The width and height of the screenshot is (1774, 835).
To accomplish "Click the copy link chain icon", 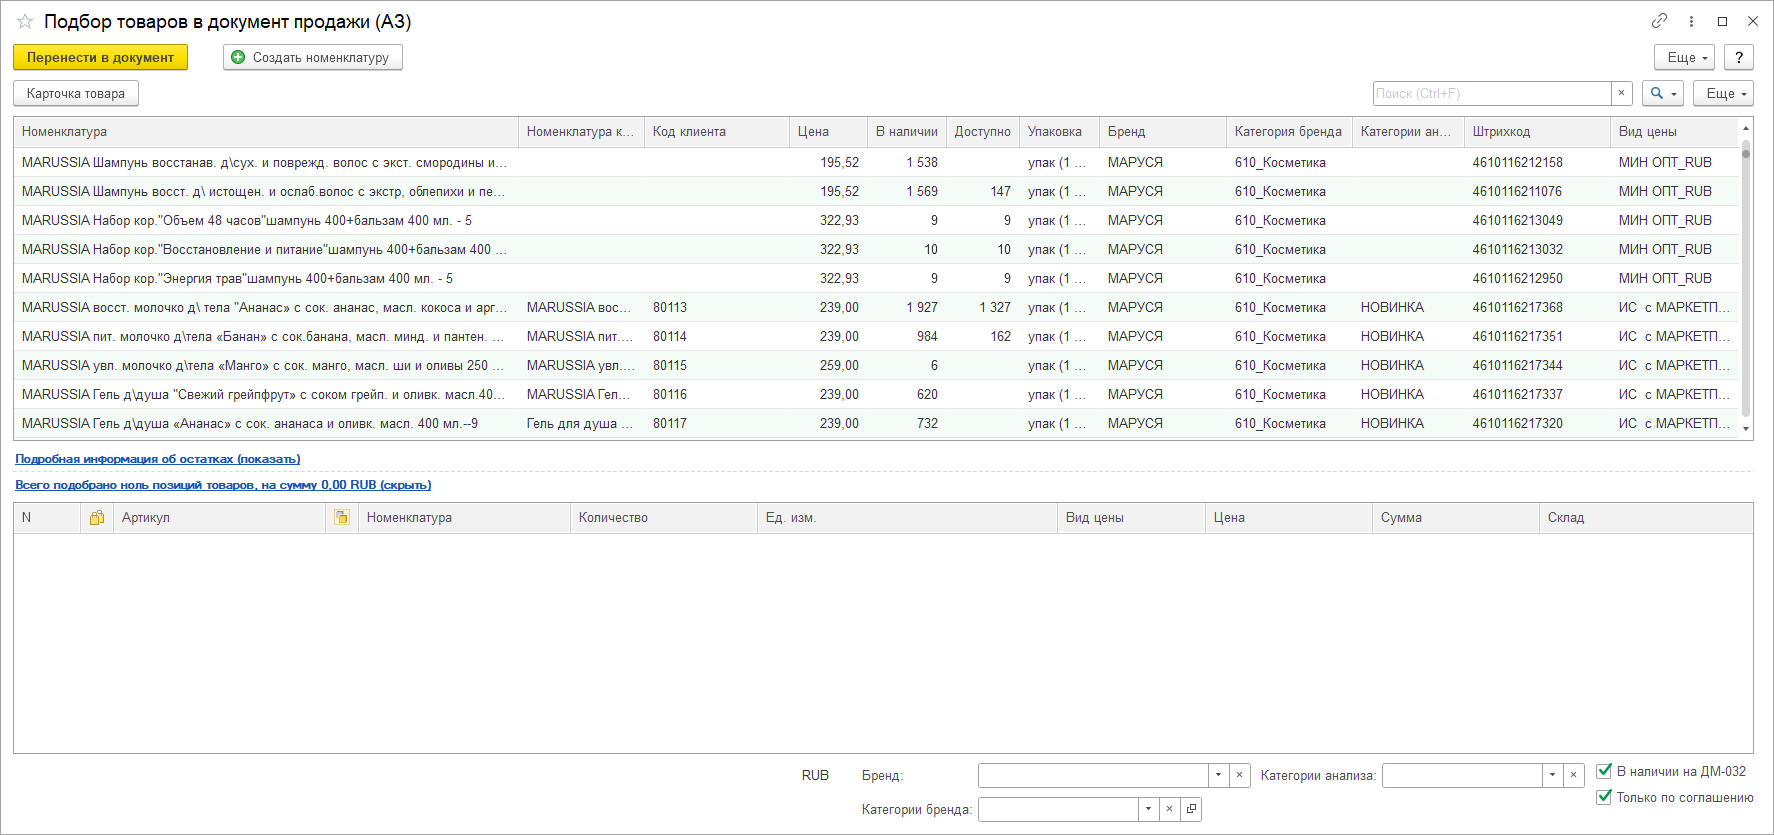I will [1659, 21].
